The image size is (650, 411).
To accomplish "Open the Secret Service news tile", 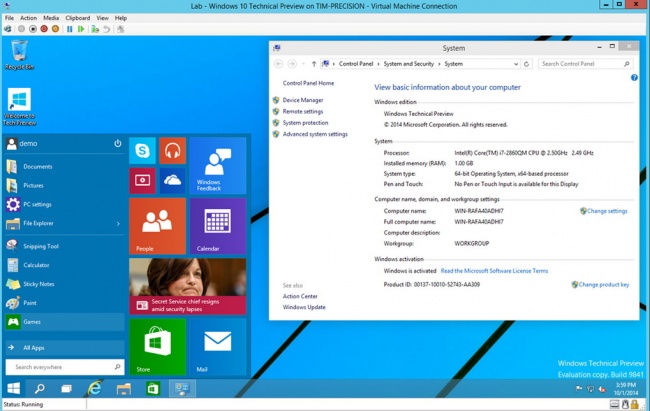I will (x=188, y=287).
